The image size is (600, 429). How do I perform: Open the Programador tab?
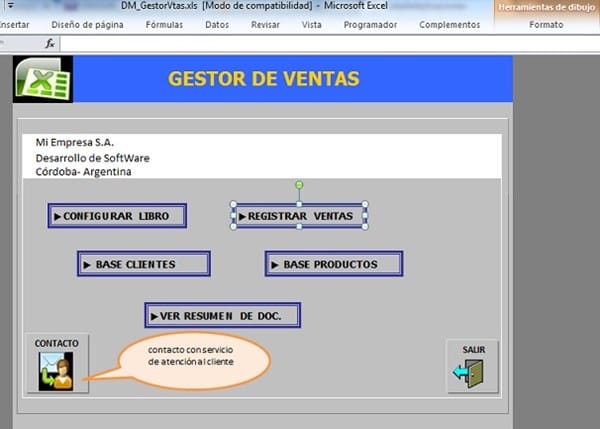[x=370, y=24]
